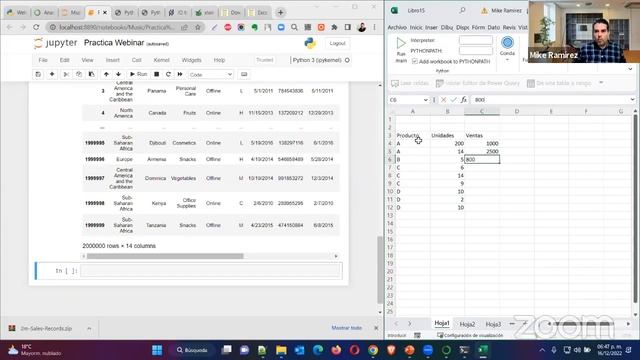Click the Búsqueda taskbar search box
640x360 pixels.
point(192,350)
